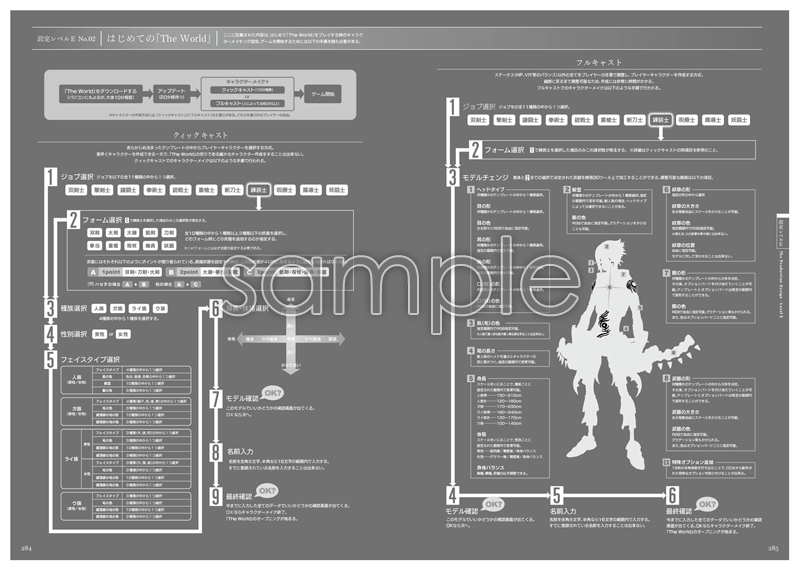Click highlighted 錬装士 job in Full Cast section
This screenshot has width=800, height=571.
[x=661, y=120]
